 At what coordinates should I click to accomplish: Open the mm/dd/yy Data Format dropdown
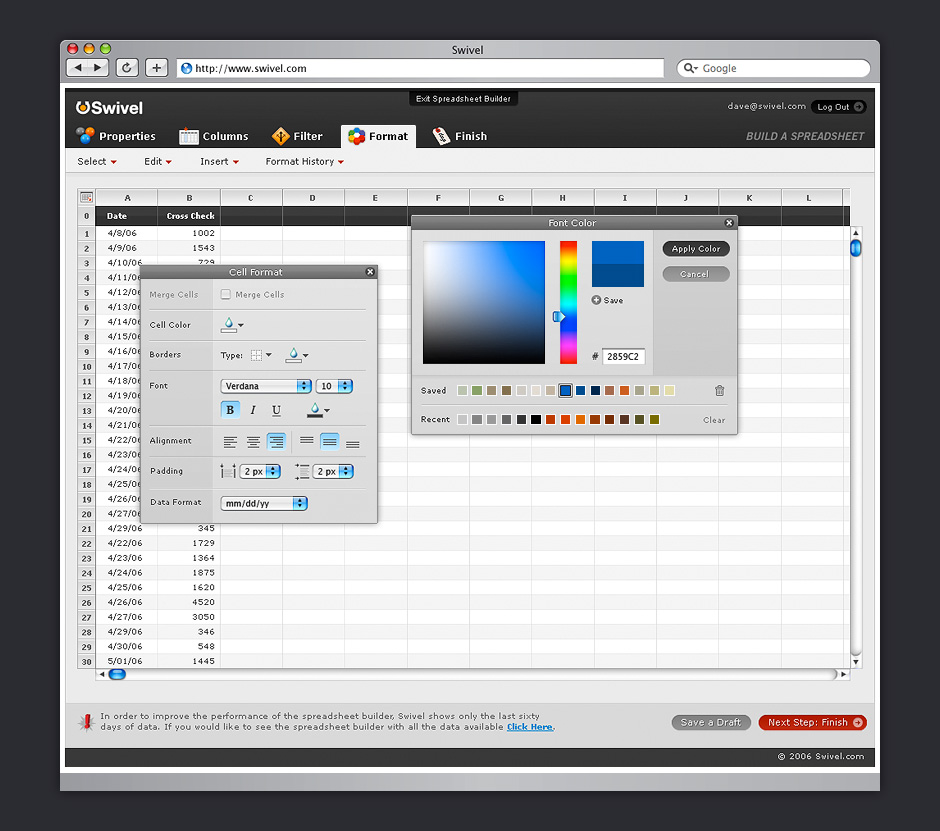point(264,503)
